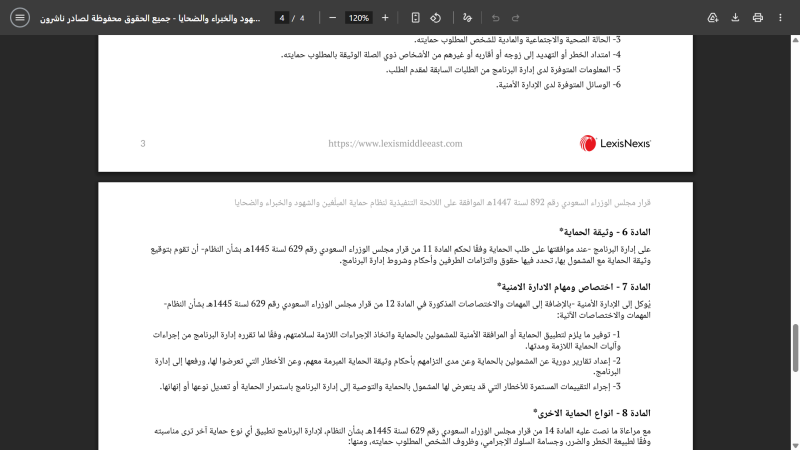The width and height of the screenshot is (800, 450).
Task: Click the Article 6 heading text
Action: click(605, 232)
